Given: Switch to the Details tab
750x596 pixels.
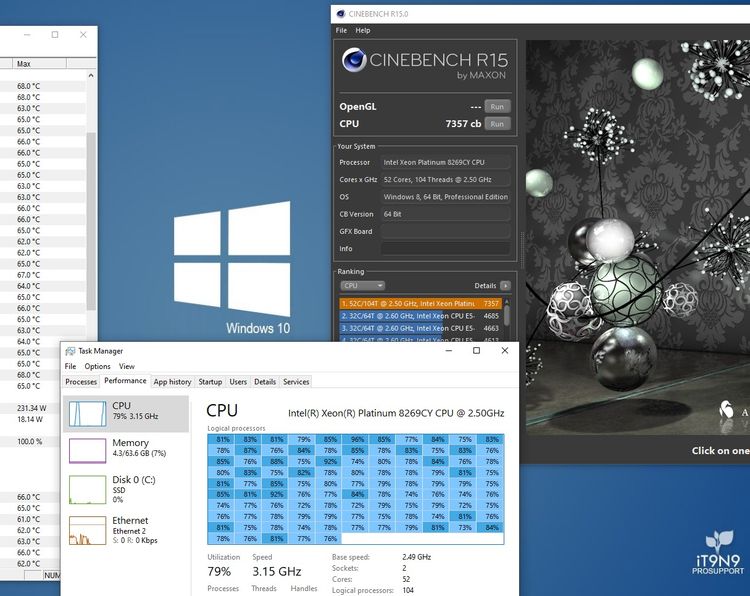Looking at the screenshot, I should pyautogui.click(x=265, y=382).
